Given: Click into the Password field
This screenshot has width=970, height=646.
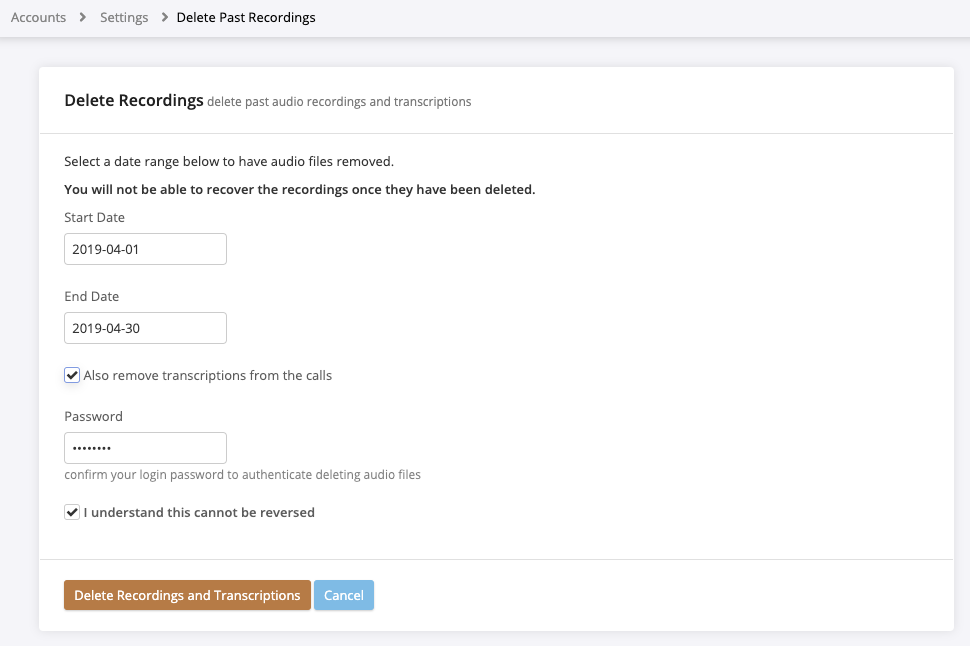Looking at the screenshot, I should 145,448.
